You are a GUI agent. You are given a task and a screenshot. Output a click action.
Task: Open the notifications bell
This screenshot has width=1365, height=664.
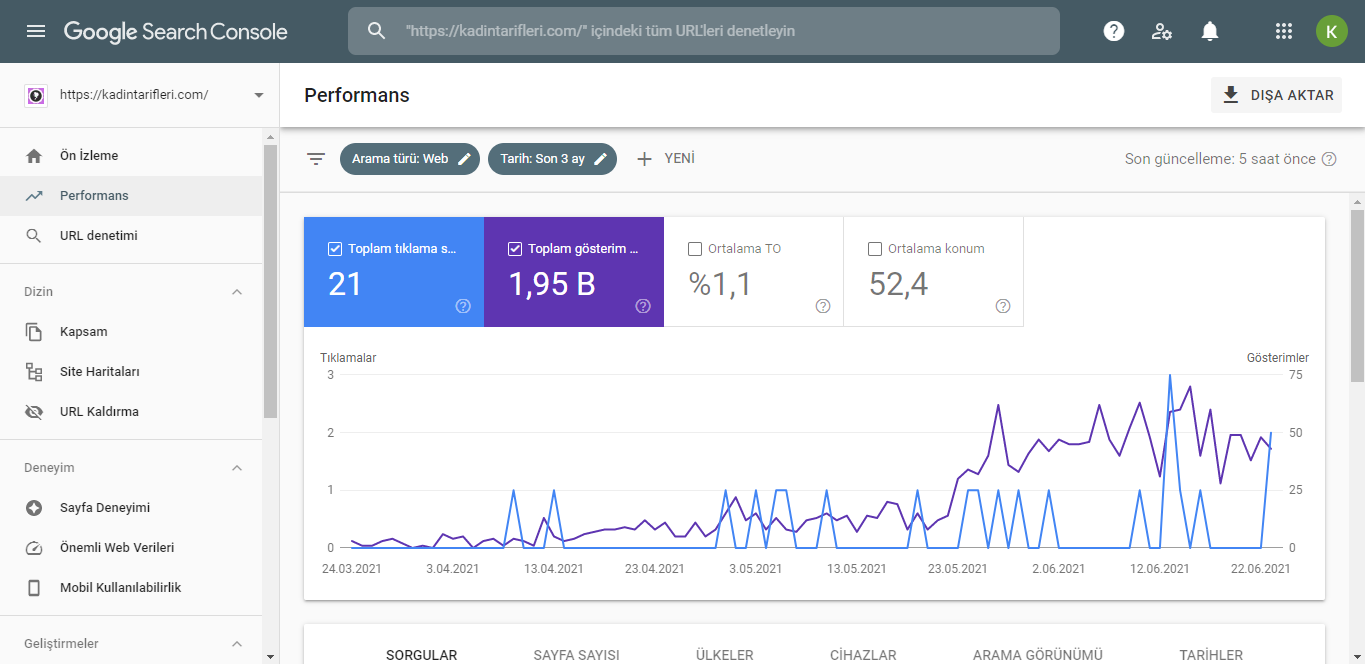[1210, 31]
